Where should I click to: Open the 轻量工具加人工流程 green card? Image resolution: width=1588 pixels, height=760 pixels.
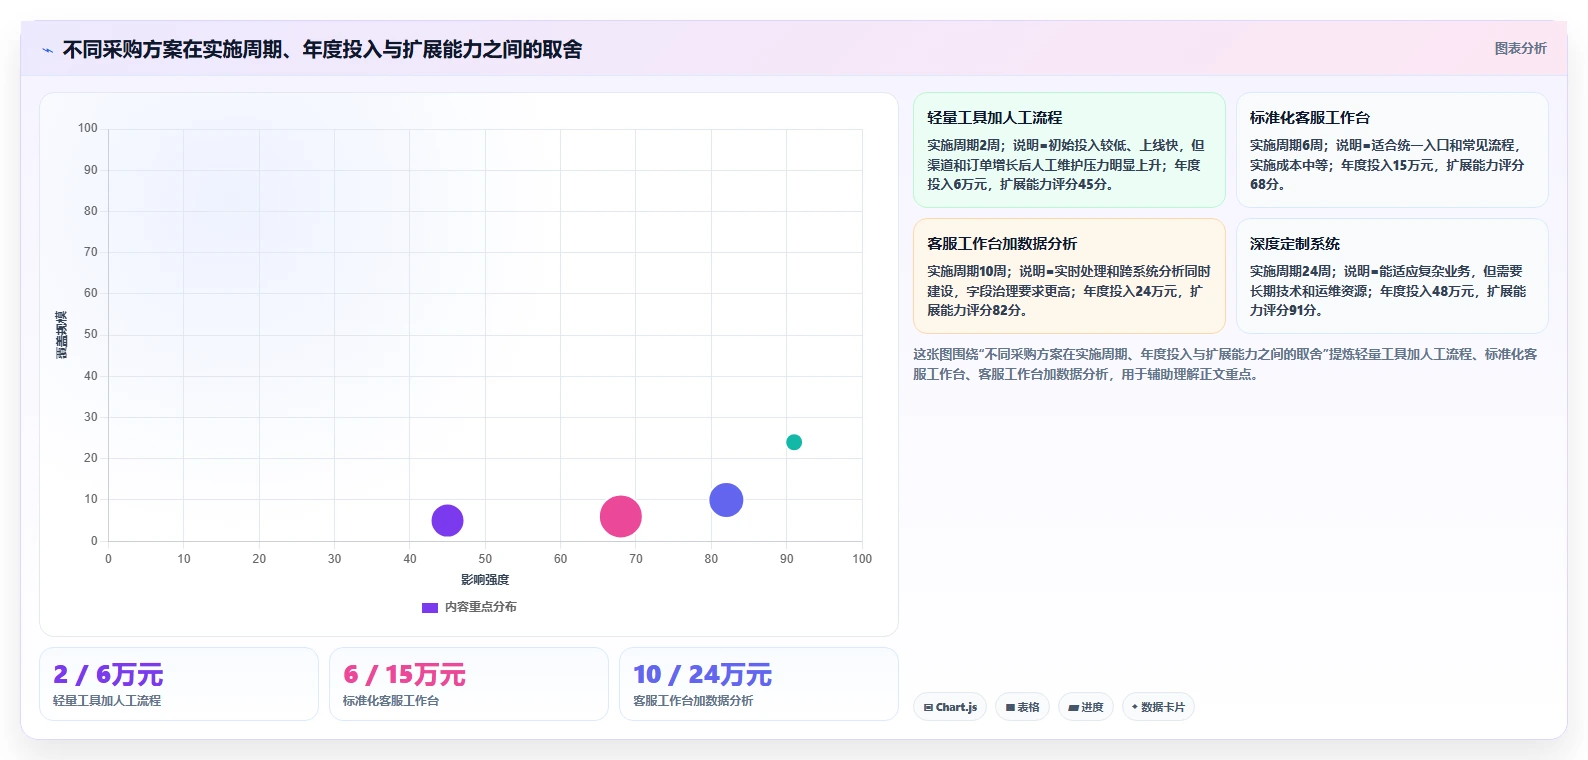pyautogui.click(x=1069, y=150)
